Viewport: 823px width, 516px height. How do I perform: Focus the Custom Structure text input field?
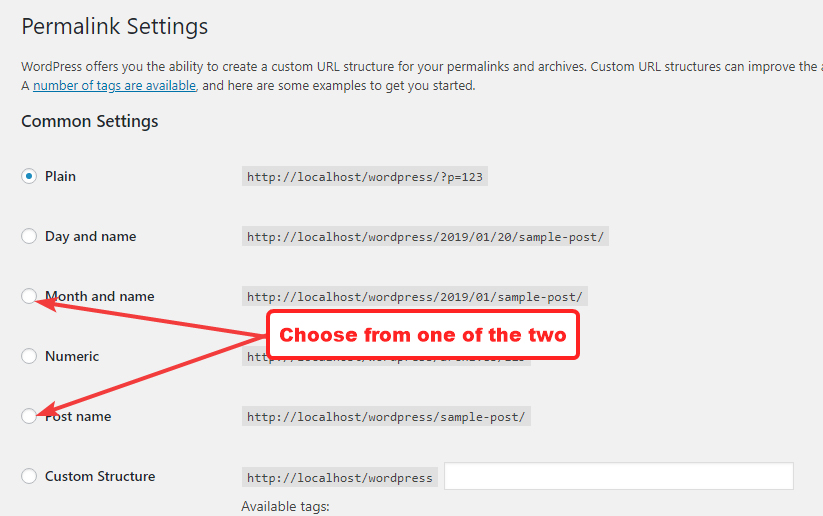pos(618,476)
